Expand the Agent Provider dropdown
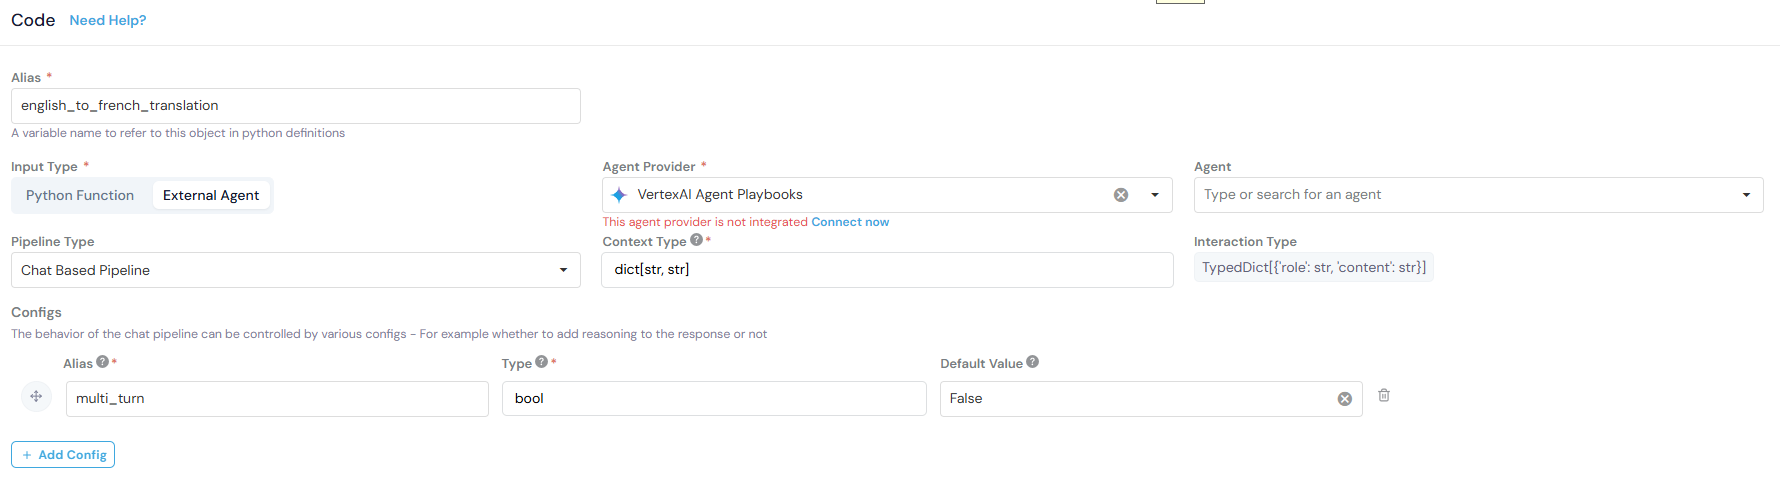The height and width of the screenshot is (478, 1780). (x=1155, y=195)
